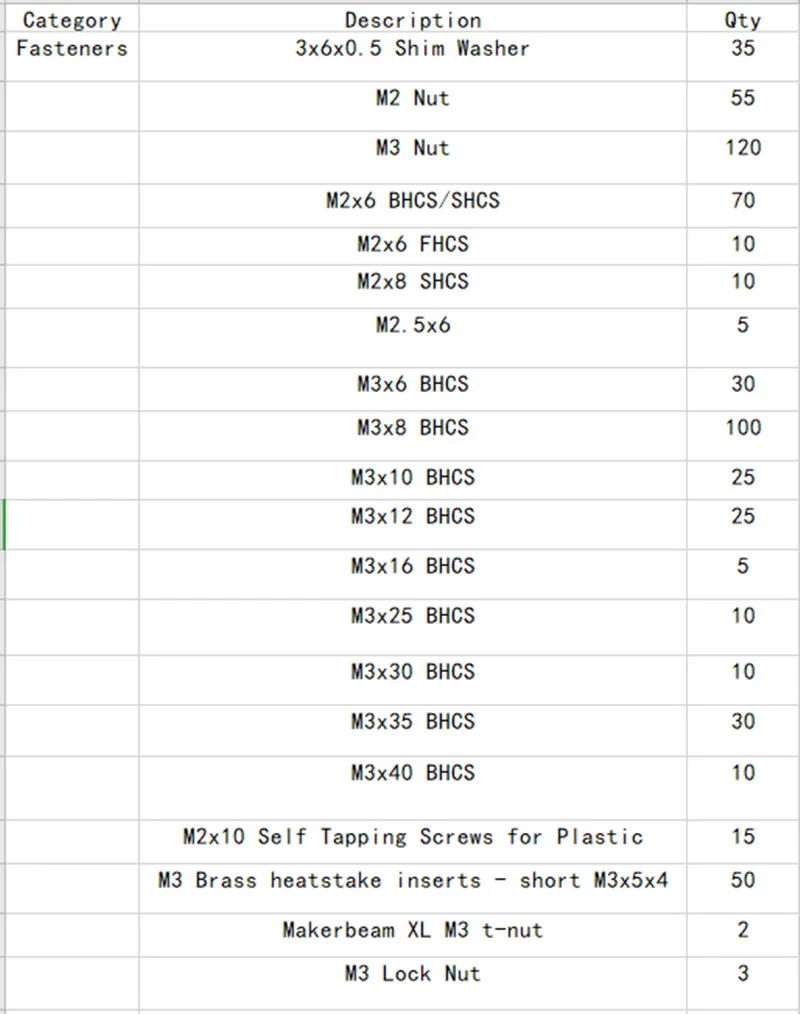The image size is (800, 1014).
Task: Select the M2x8 SHCS cell
Action: pos(413,286)
